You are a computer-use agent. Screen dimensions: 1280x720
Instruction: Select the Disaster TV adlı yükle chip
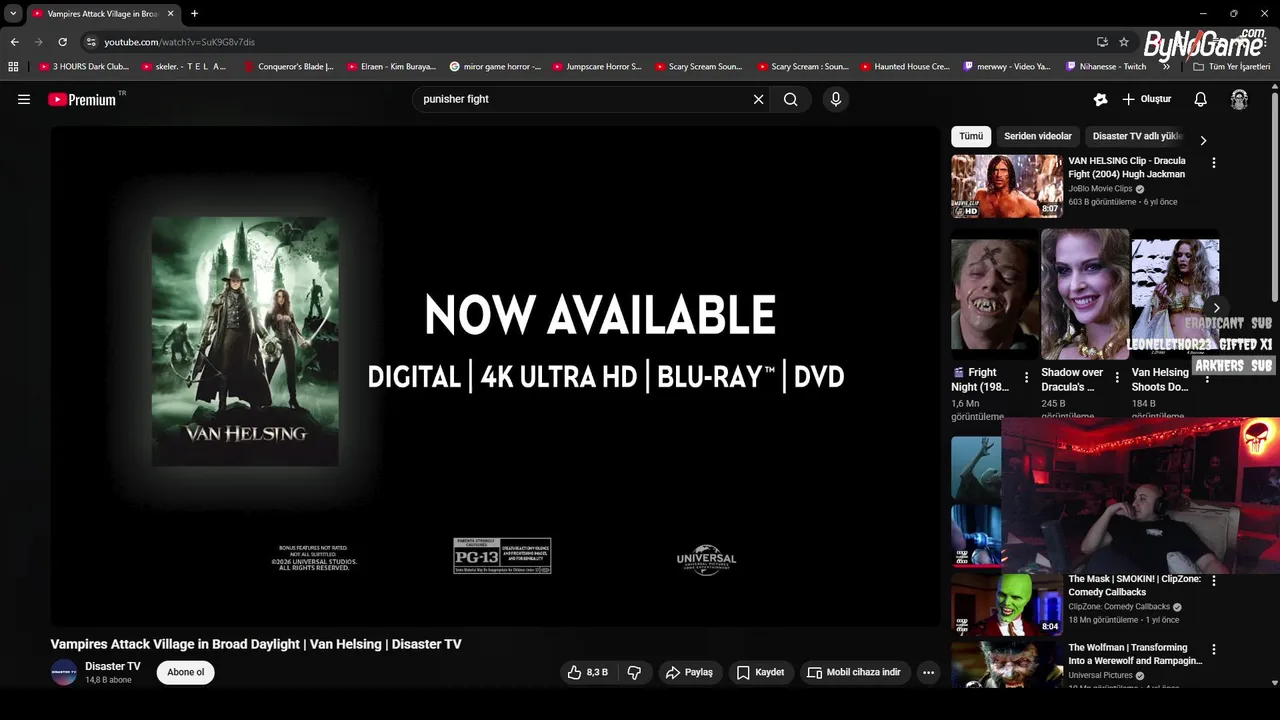point(1137,136)
